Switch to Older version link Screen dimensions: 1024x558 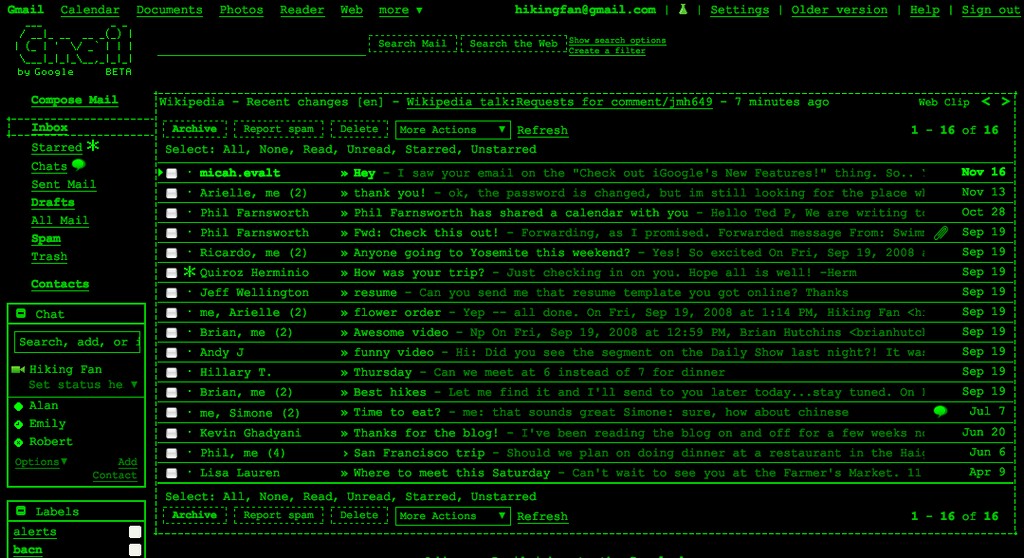coord(839,10)
